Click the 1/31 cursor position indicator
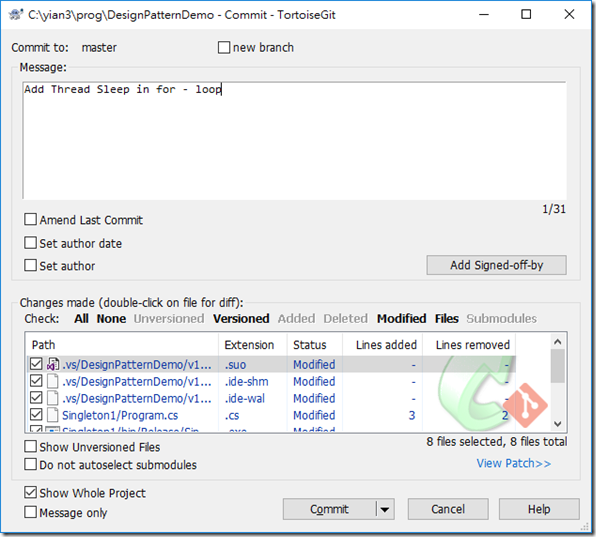The width and height of the screenshot is (596, 537). tap(554, 209)
